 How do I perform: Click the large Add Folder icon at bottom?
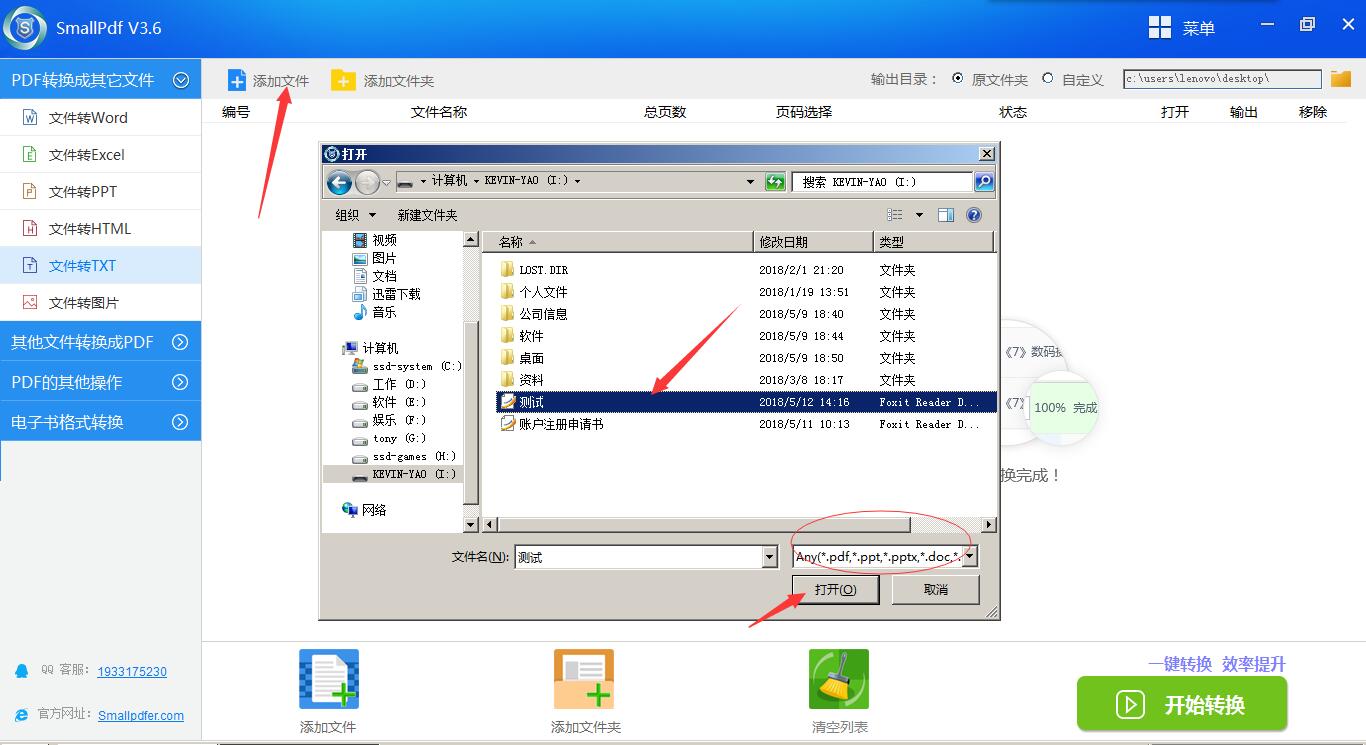pyautogui.click(x=584, y=680)
